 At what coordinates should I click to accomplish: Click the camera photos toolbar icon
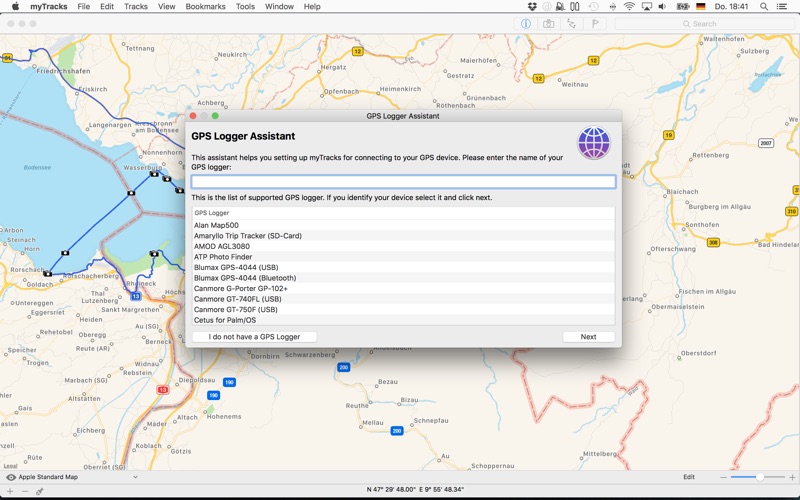(x=548, y=23)
